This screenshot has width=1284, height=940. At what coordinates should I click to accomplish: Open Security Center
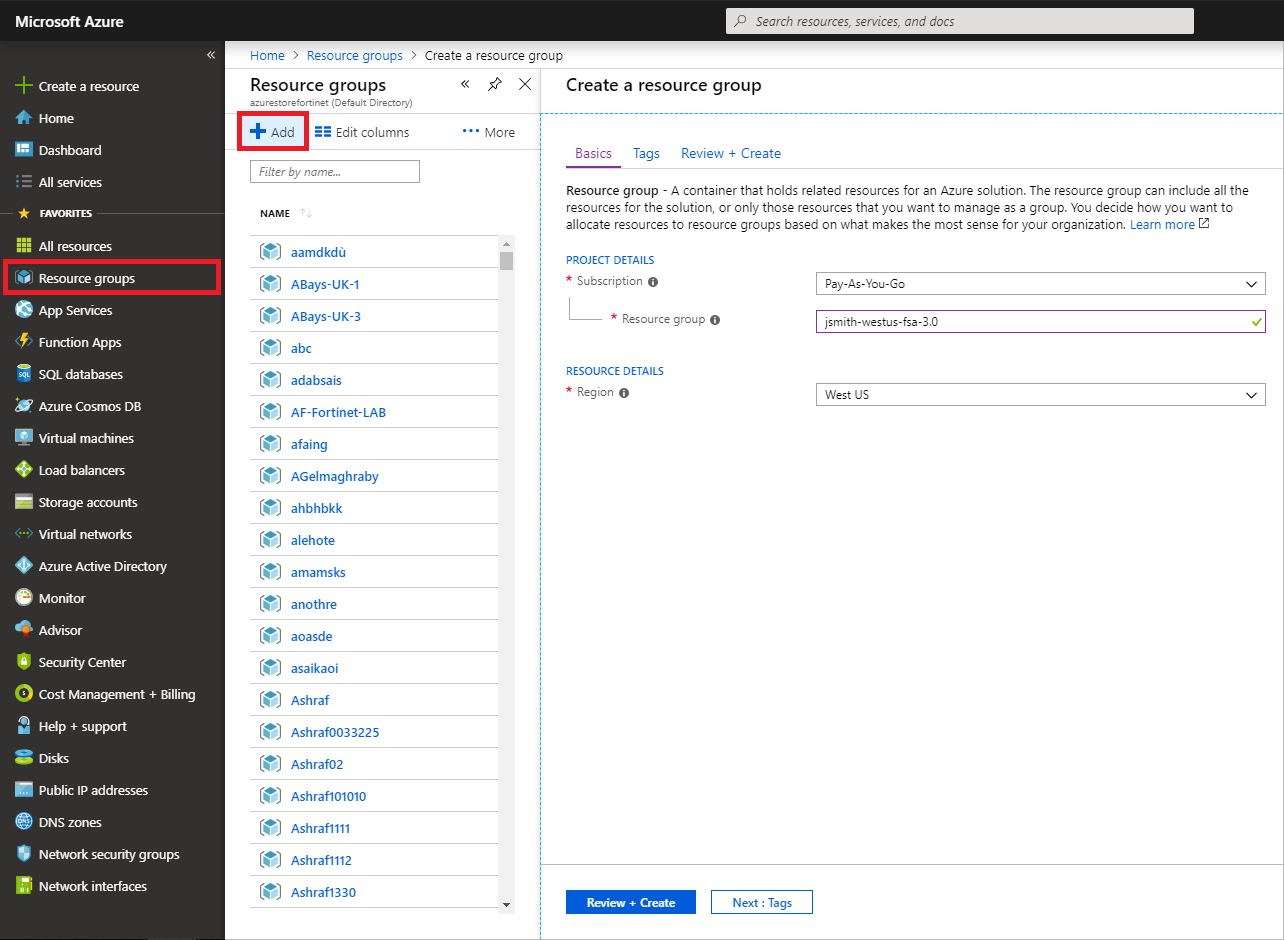(x=79, y=661)
